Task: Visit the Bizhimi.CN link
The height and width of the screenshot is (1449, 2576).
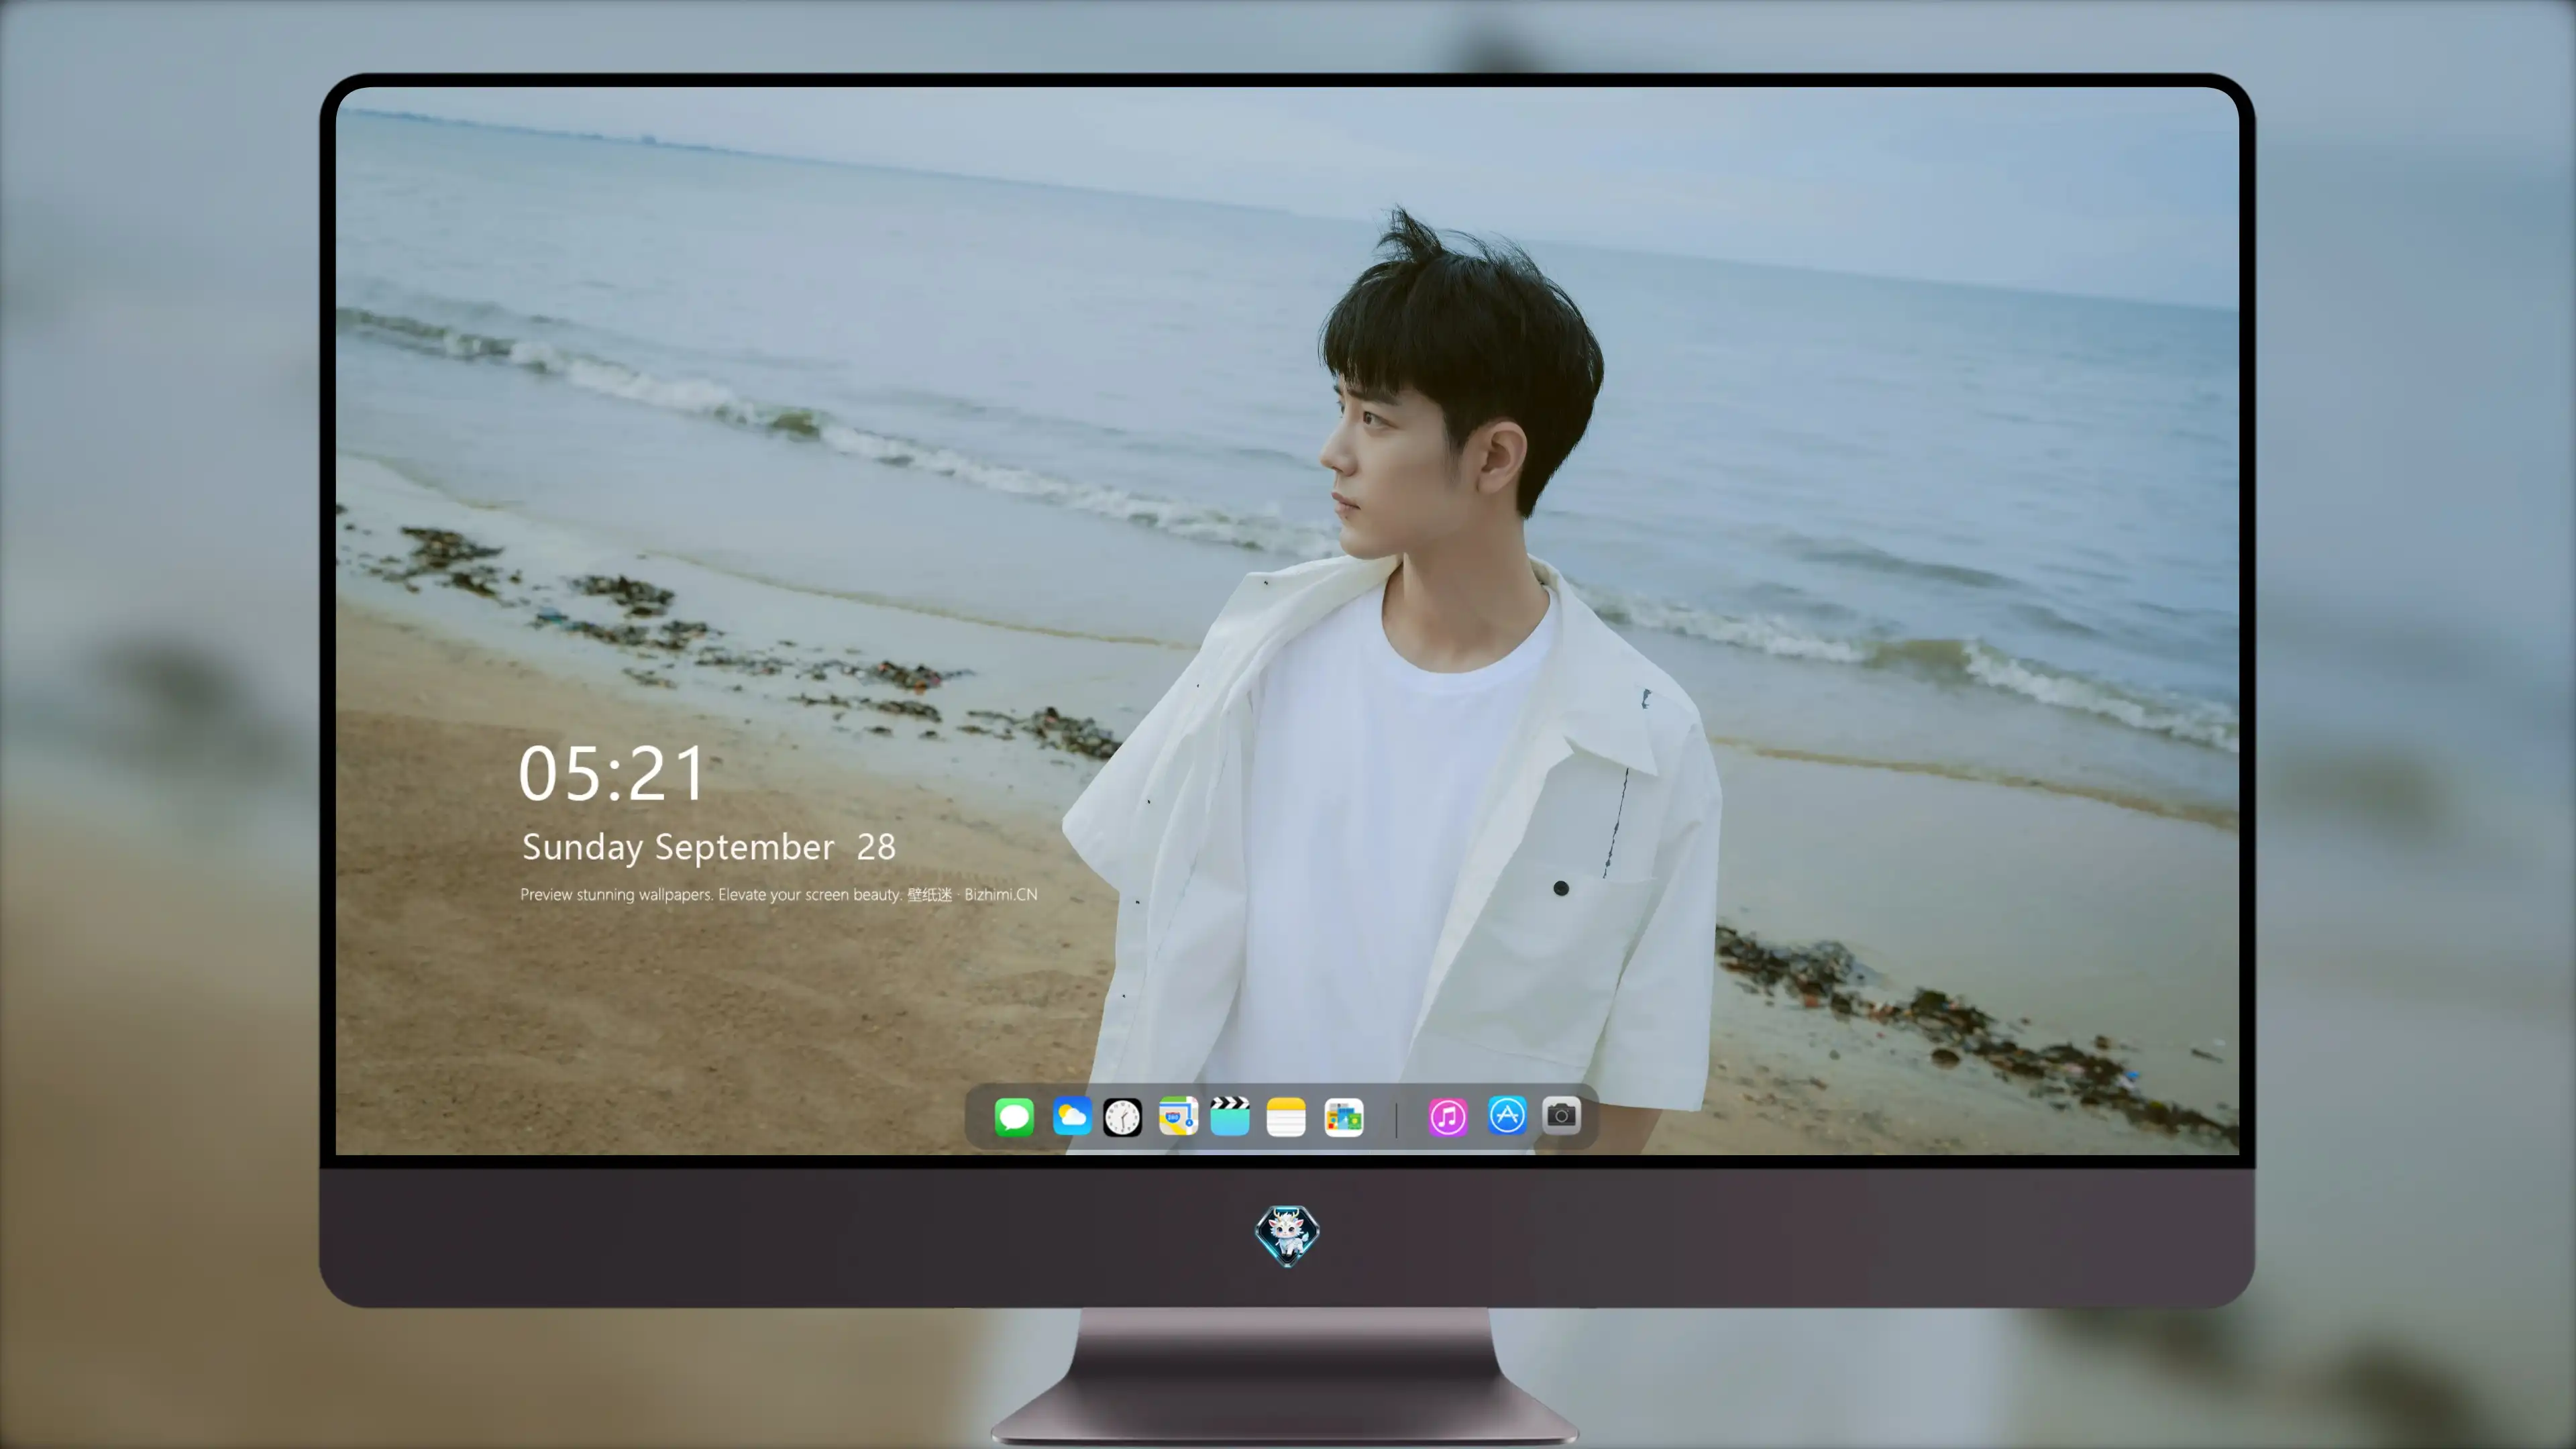Action: pos(1001,894)
